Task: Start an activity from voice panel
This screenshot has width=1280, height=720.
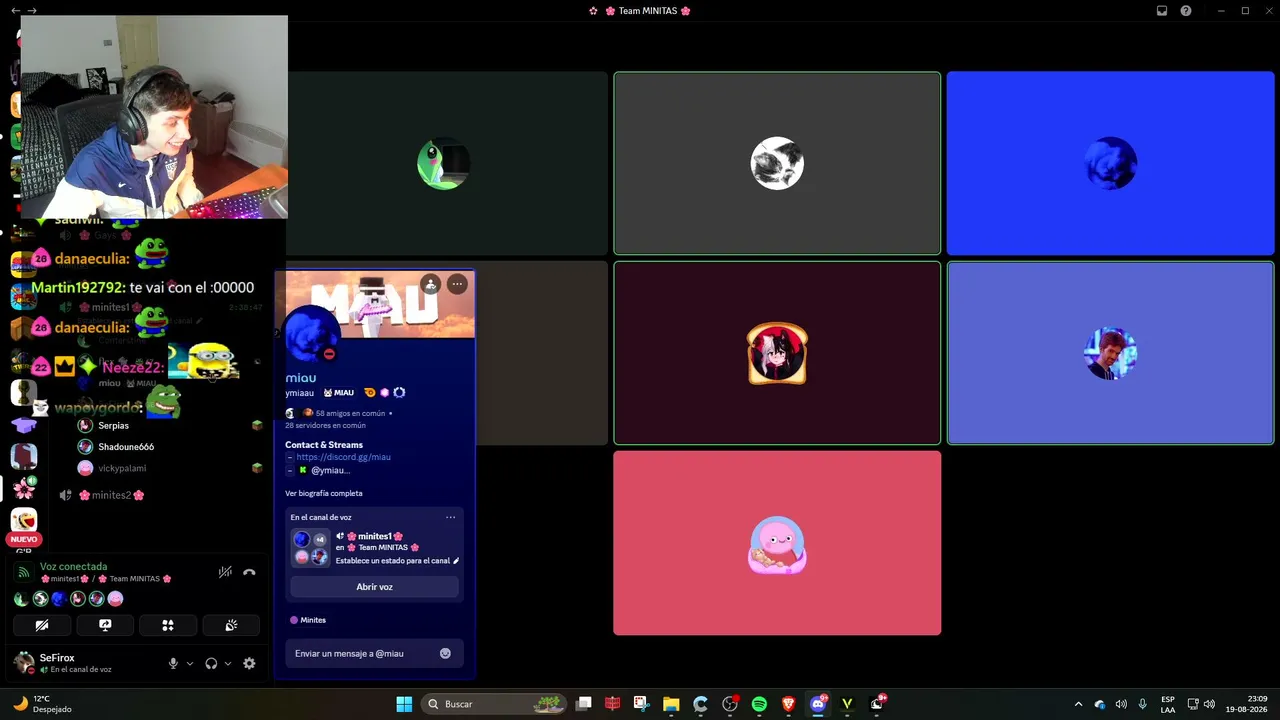Action: point(168,625)
